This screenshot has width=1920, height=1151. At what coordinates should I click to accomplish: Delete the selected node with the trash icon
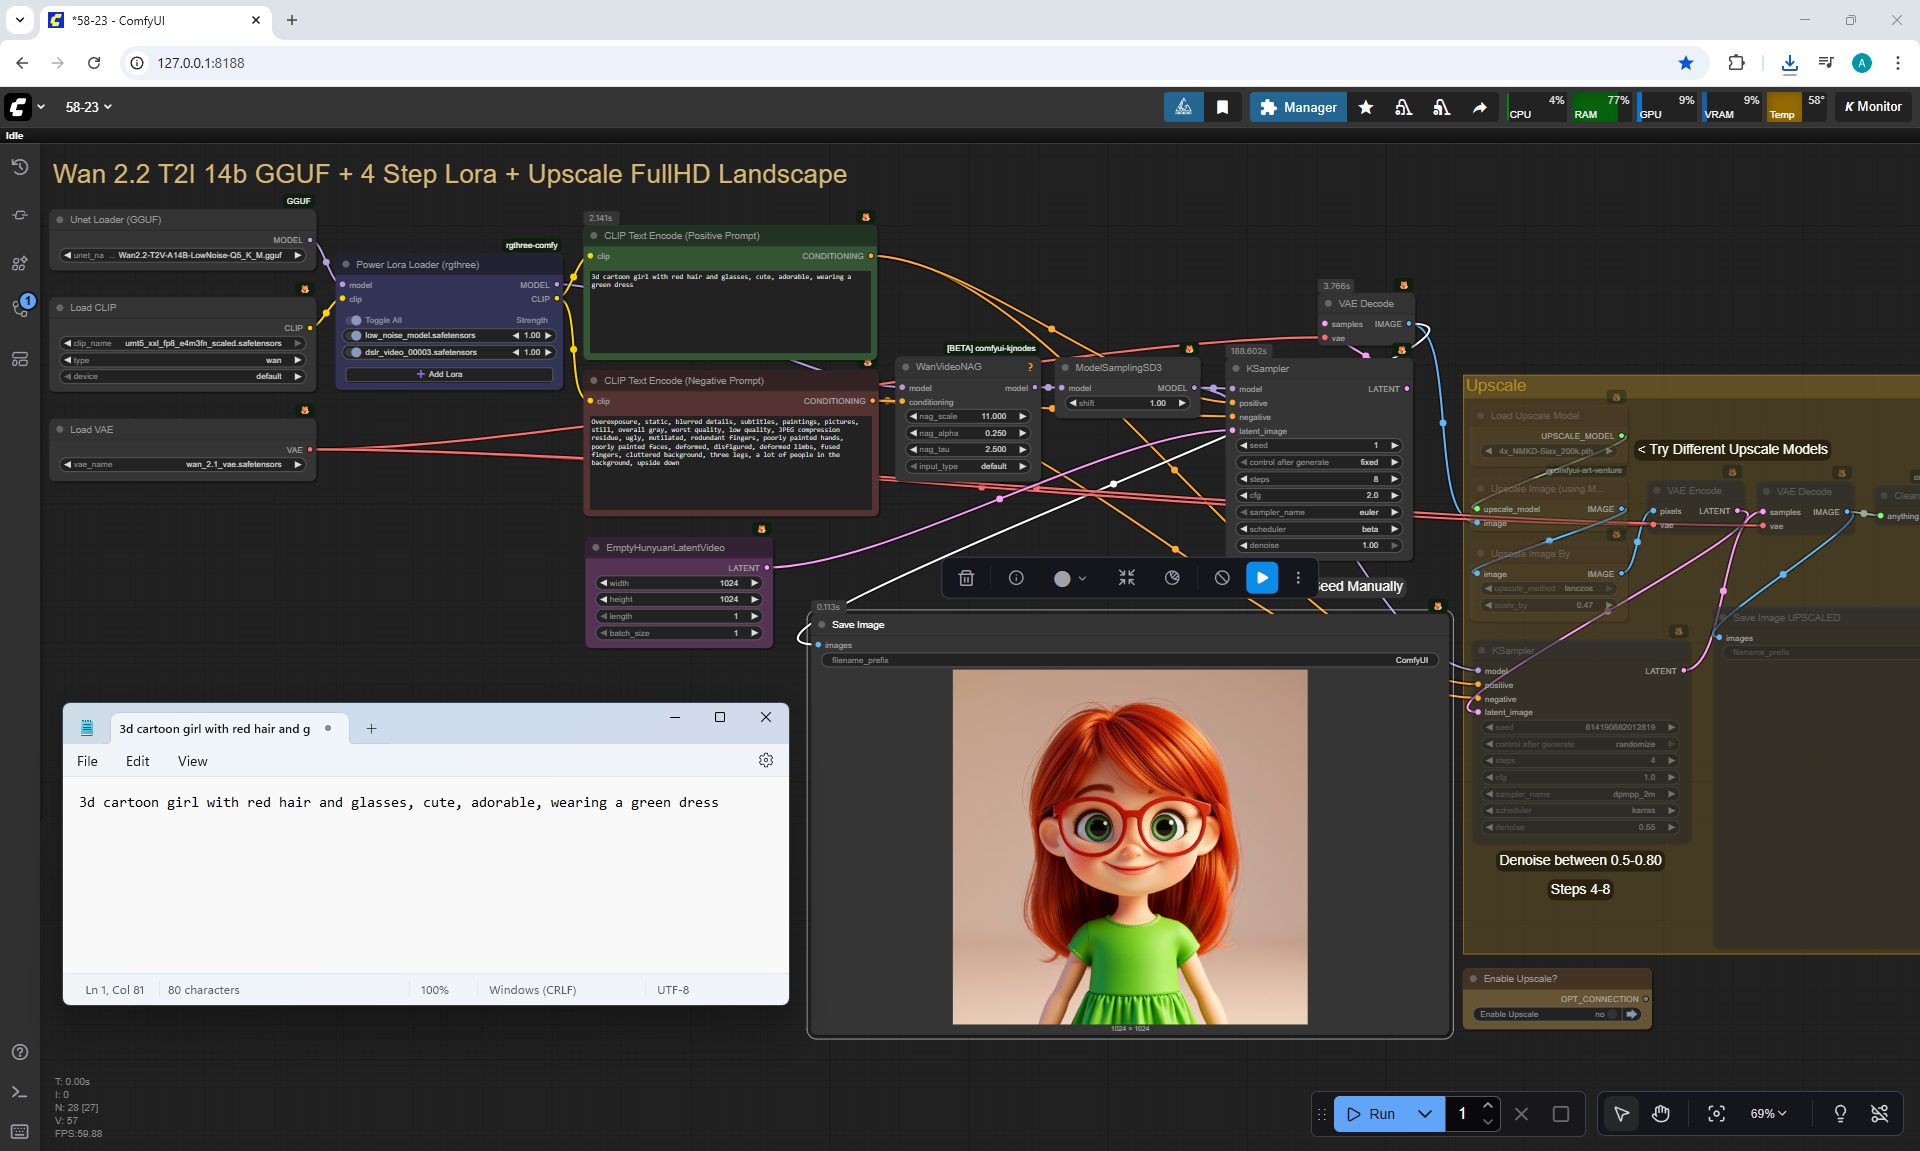966,578
